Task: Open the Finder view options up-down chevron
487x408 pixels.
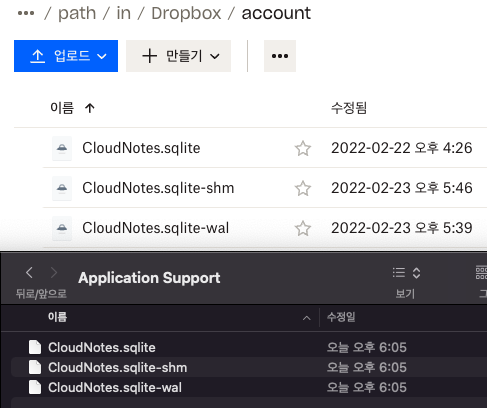Action: [x=416, y=273]
